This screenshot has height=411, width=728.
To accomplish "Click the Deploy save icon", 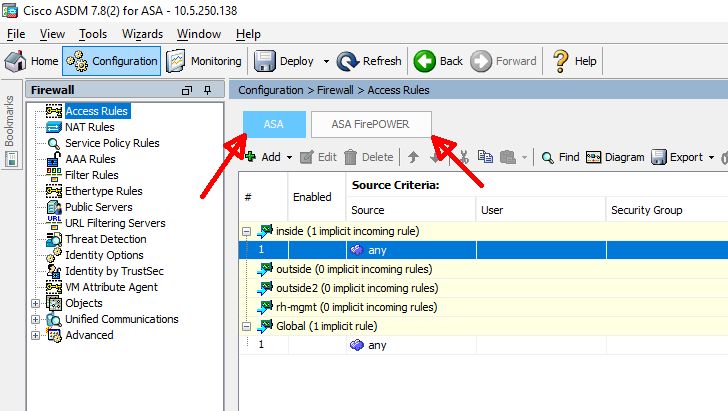I will [x=265, y=61].
